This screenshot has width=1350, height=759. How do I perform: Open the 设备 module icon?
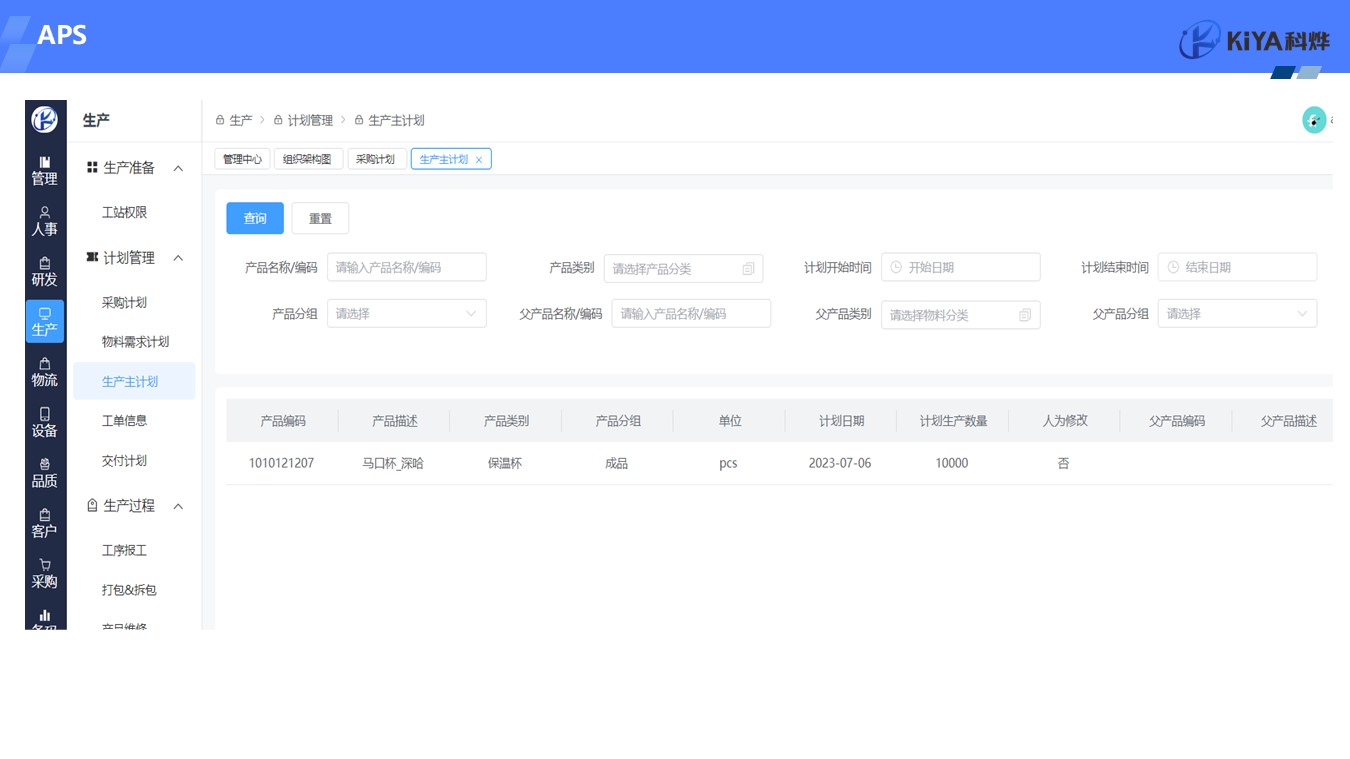(44, 422)
